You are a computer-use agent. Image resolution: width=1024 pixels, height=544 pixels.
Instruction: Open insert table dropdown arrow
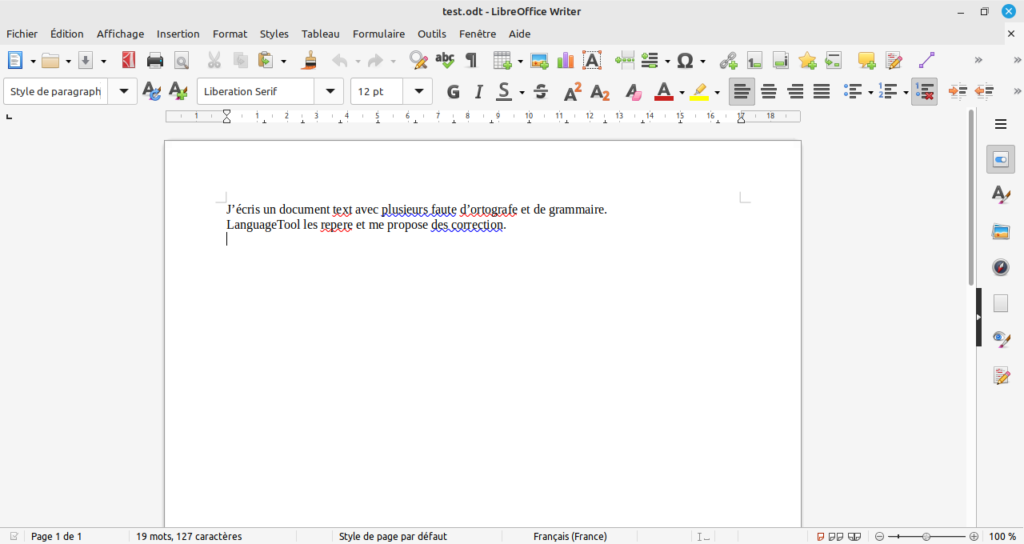coord(520,61)
